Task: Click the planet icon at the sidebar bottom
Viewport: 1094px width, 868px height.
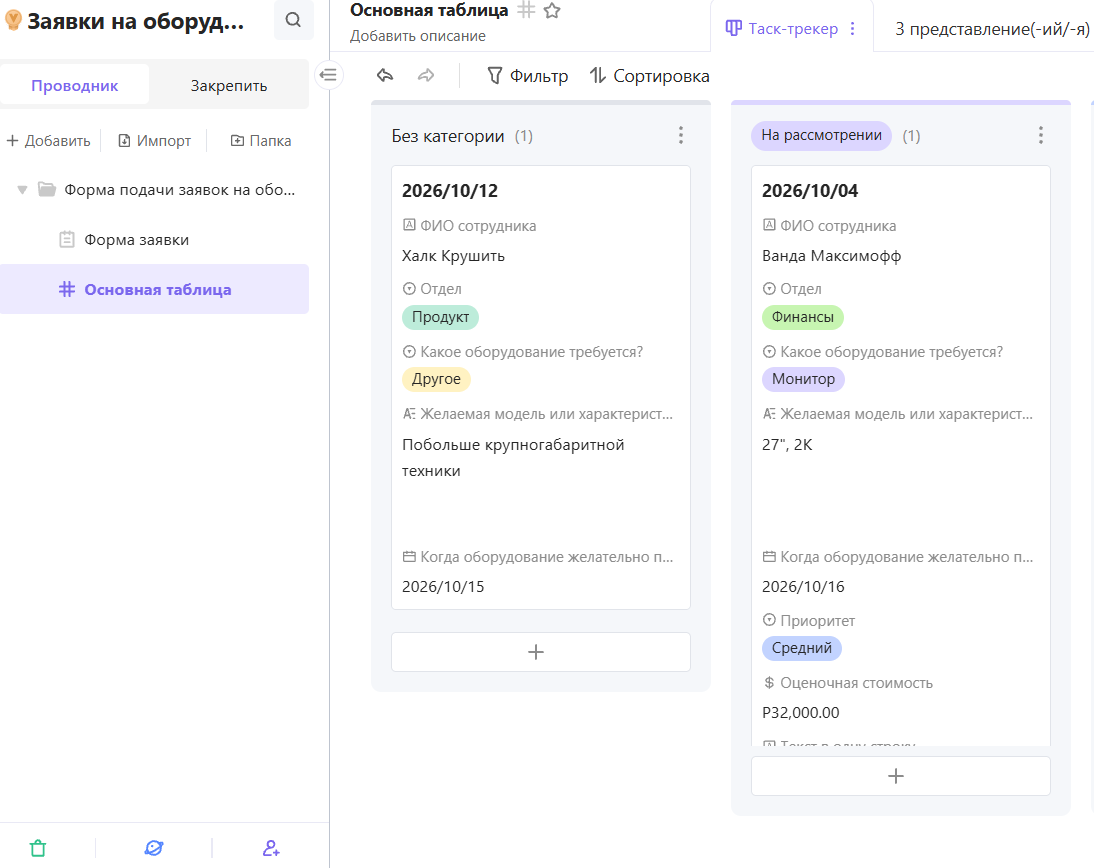Action: pyautogui.click(x=153, y=848)
